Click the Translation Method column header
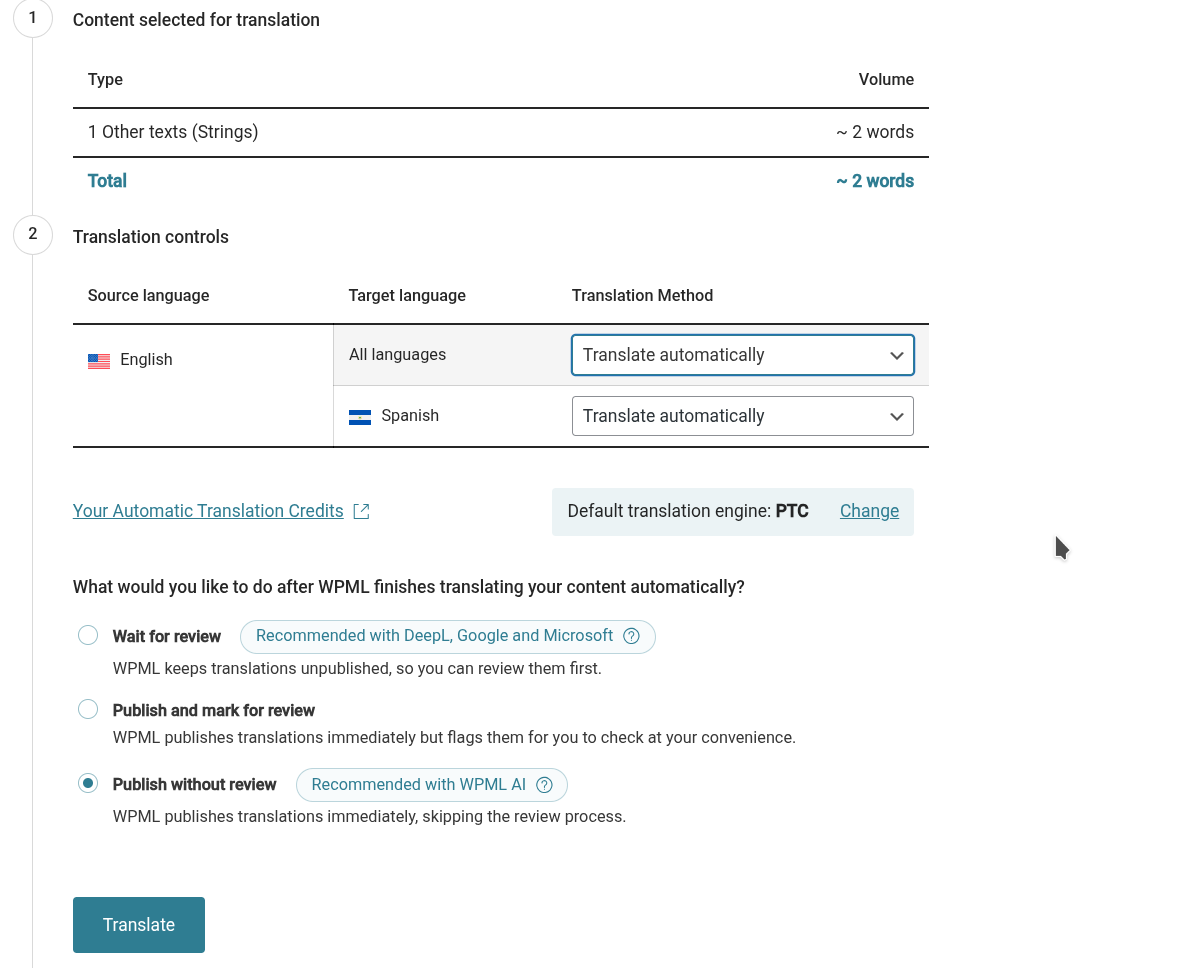 click(x=642, y=295)
